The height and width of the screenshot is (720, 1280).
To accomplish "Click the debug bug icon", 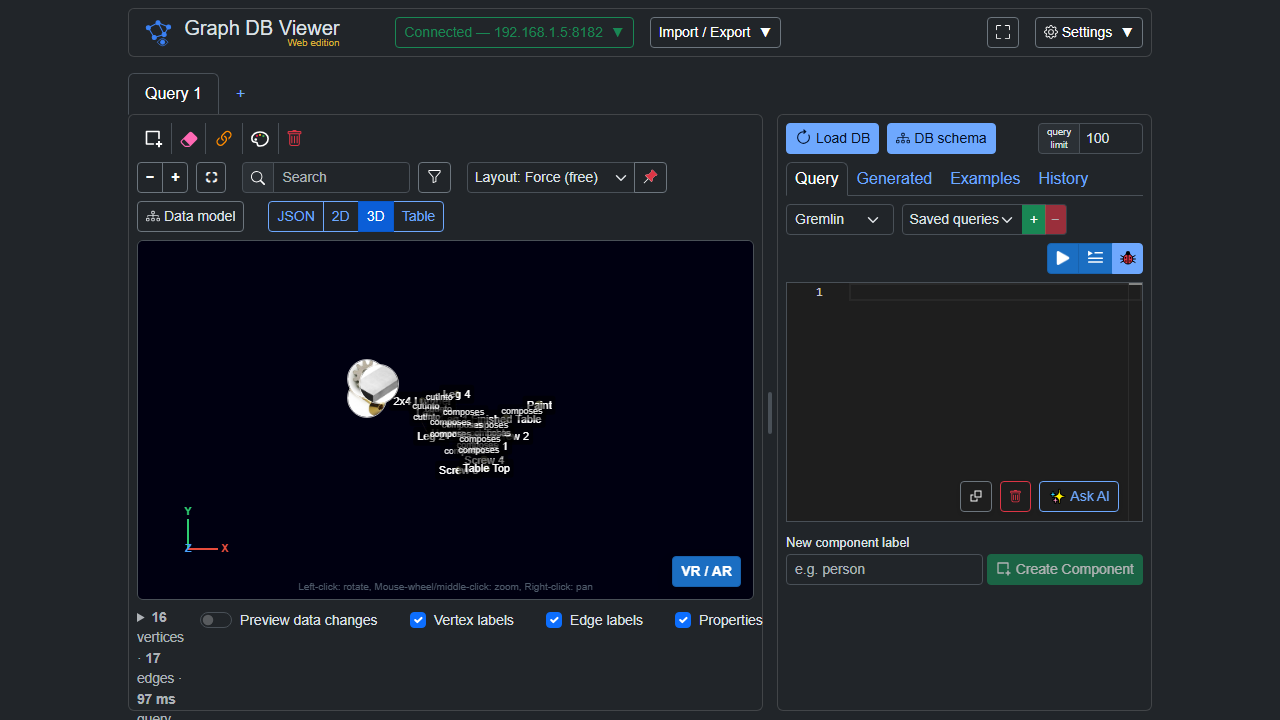I will tap(1128, 258).
